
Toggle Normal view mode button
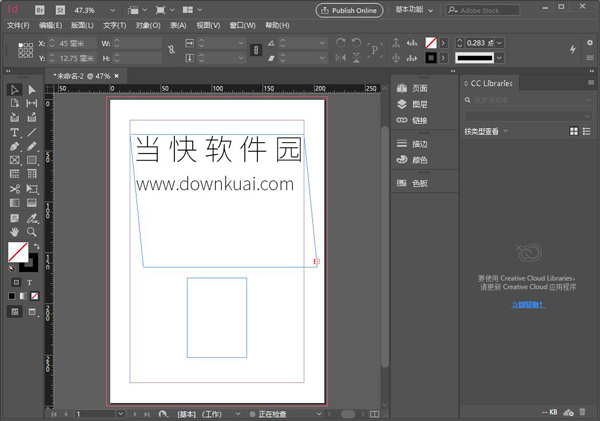pyautogui.click(x=15, y=312)
